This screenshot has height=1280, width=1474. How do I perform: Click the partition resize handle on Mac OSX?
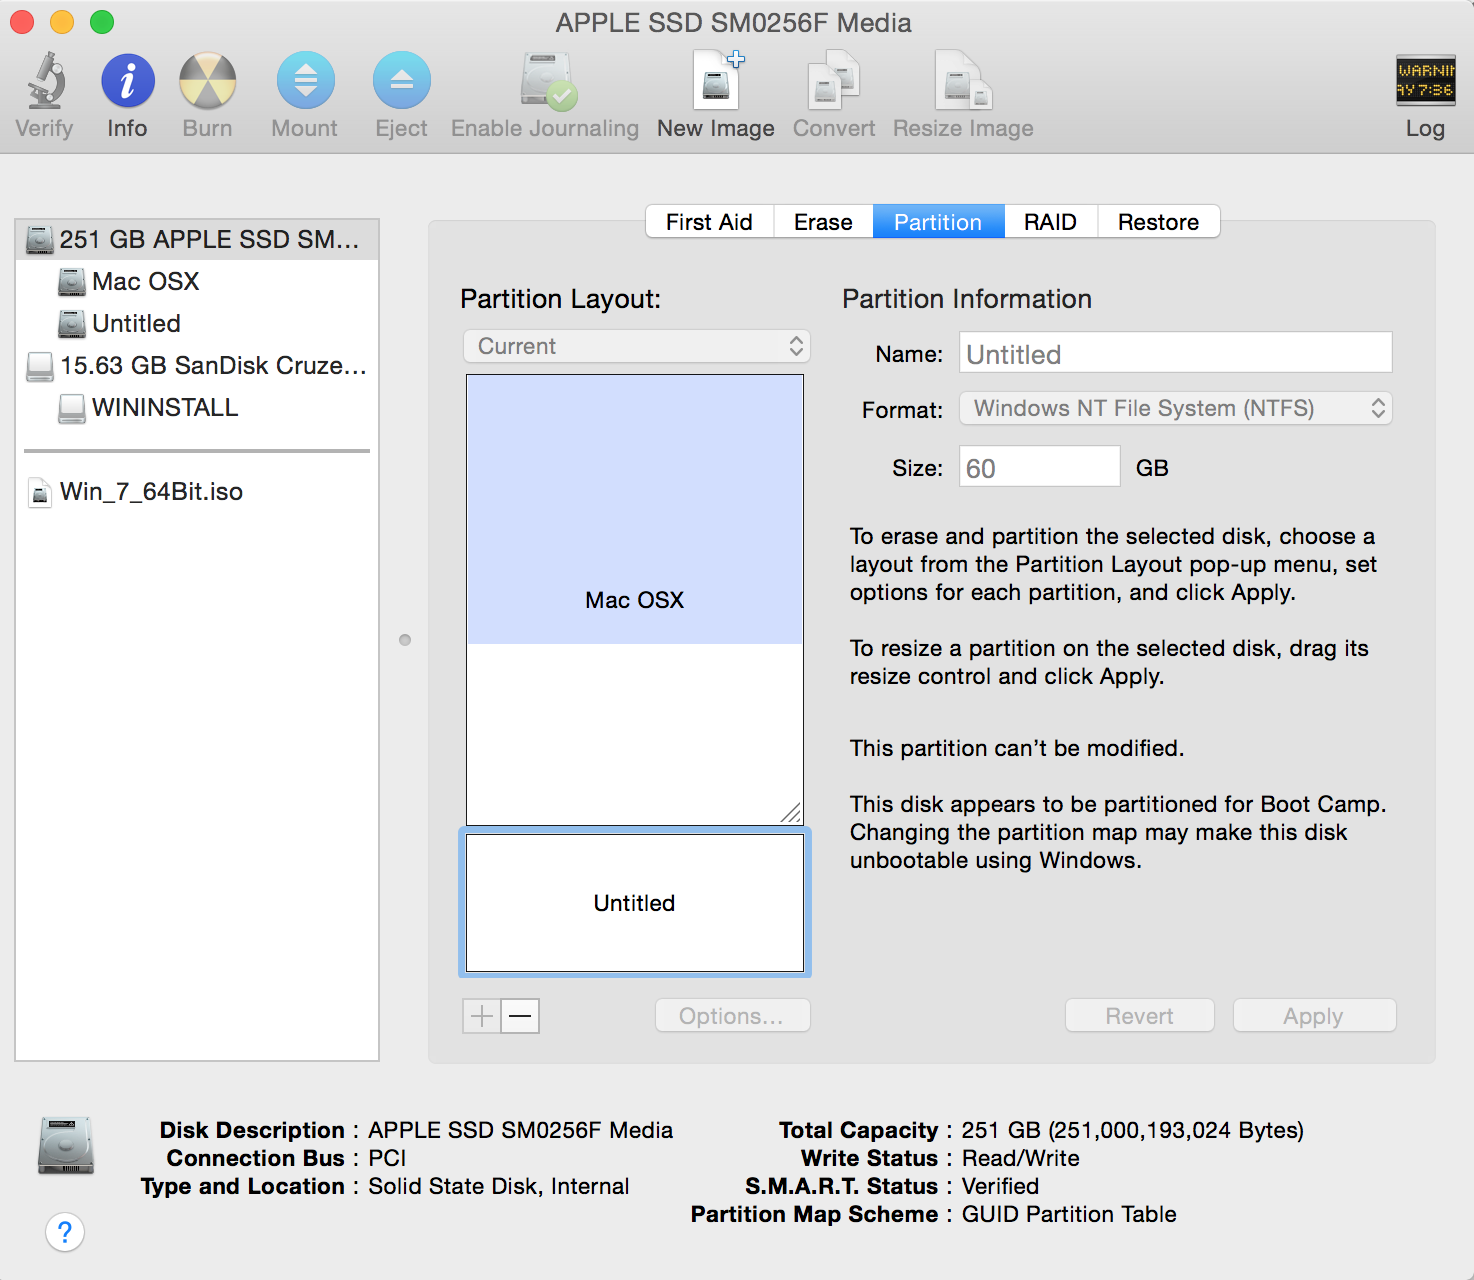(791, 813)
